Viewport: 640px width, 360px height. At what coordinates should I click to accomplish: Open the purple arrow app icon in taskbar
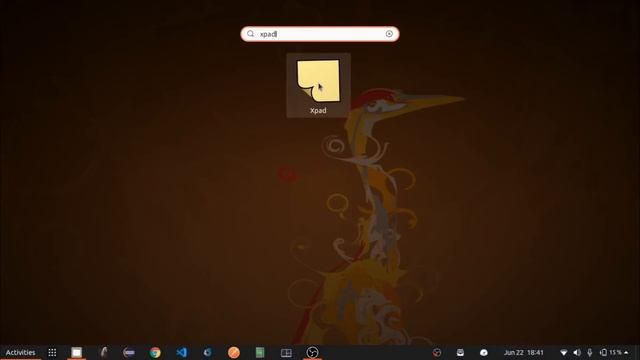[129, 352]
